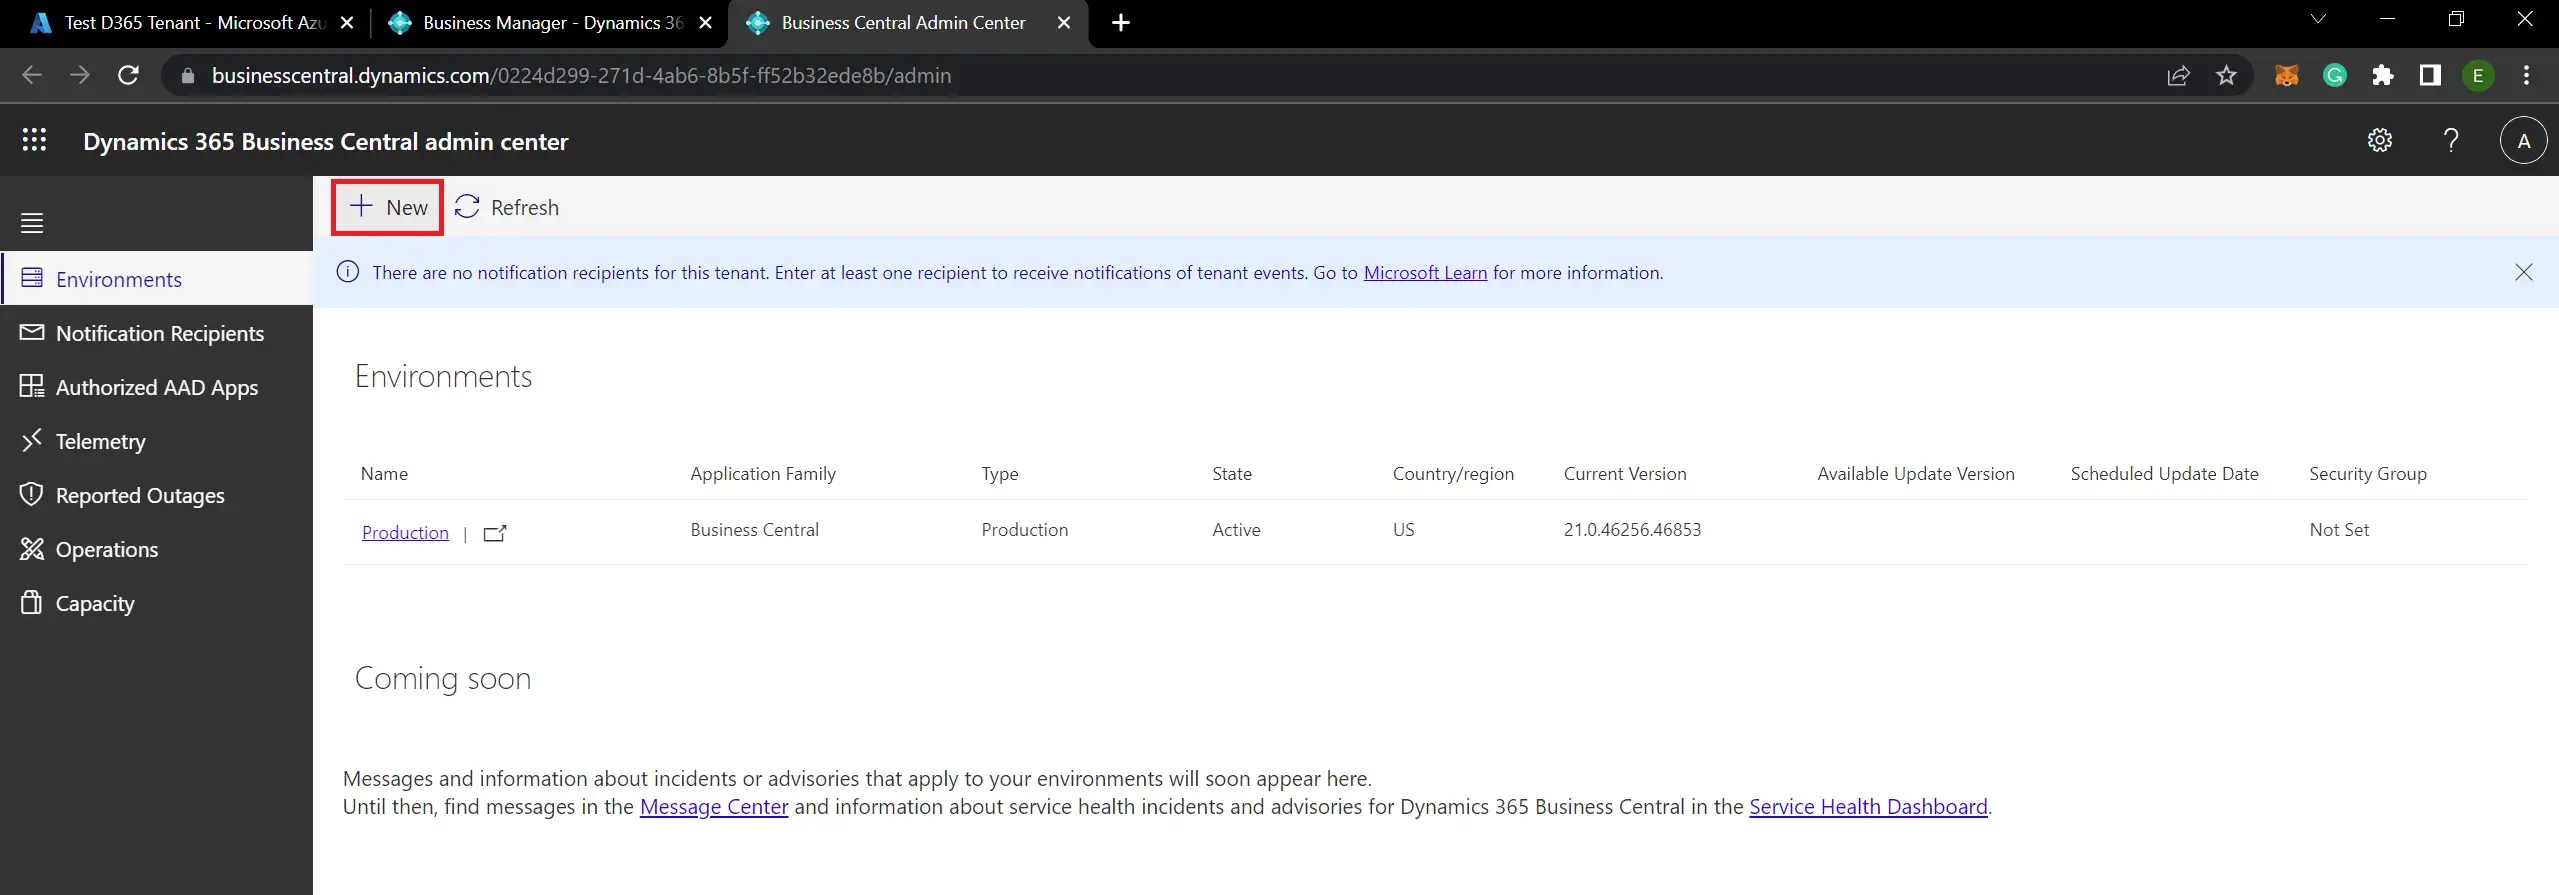Click the Dynamics 365 Business Central admin center title
2559x895 pixels.
[x=325, y=142]
